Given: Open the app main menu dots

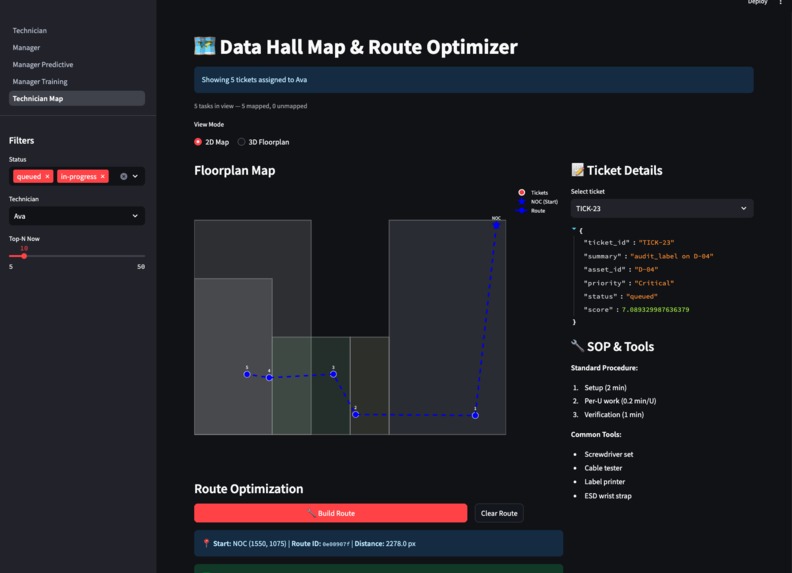Looking at the screenshot, I should [780, 2].
